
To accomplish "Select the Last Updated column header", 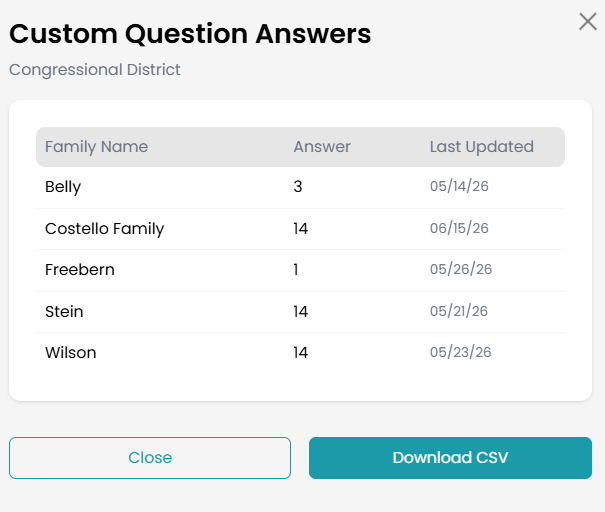I will click(x=482, y=147).
